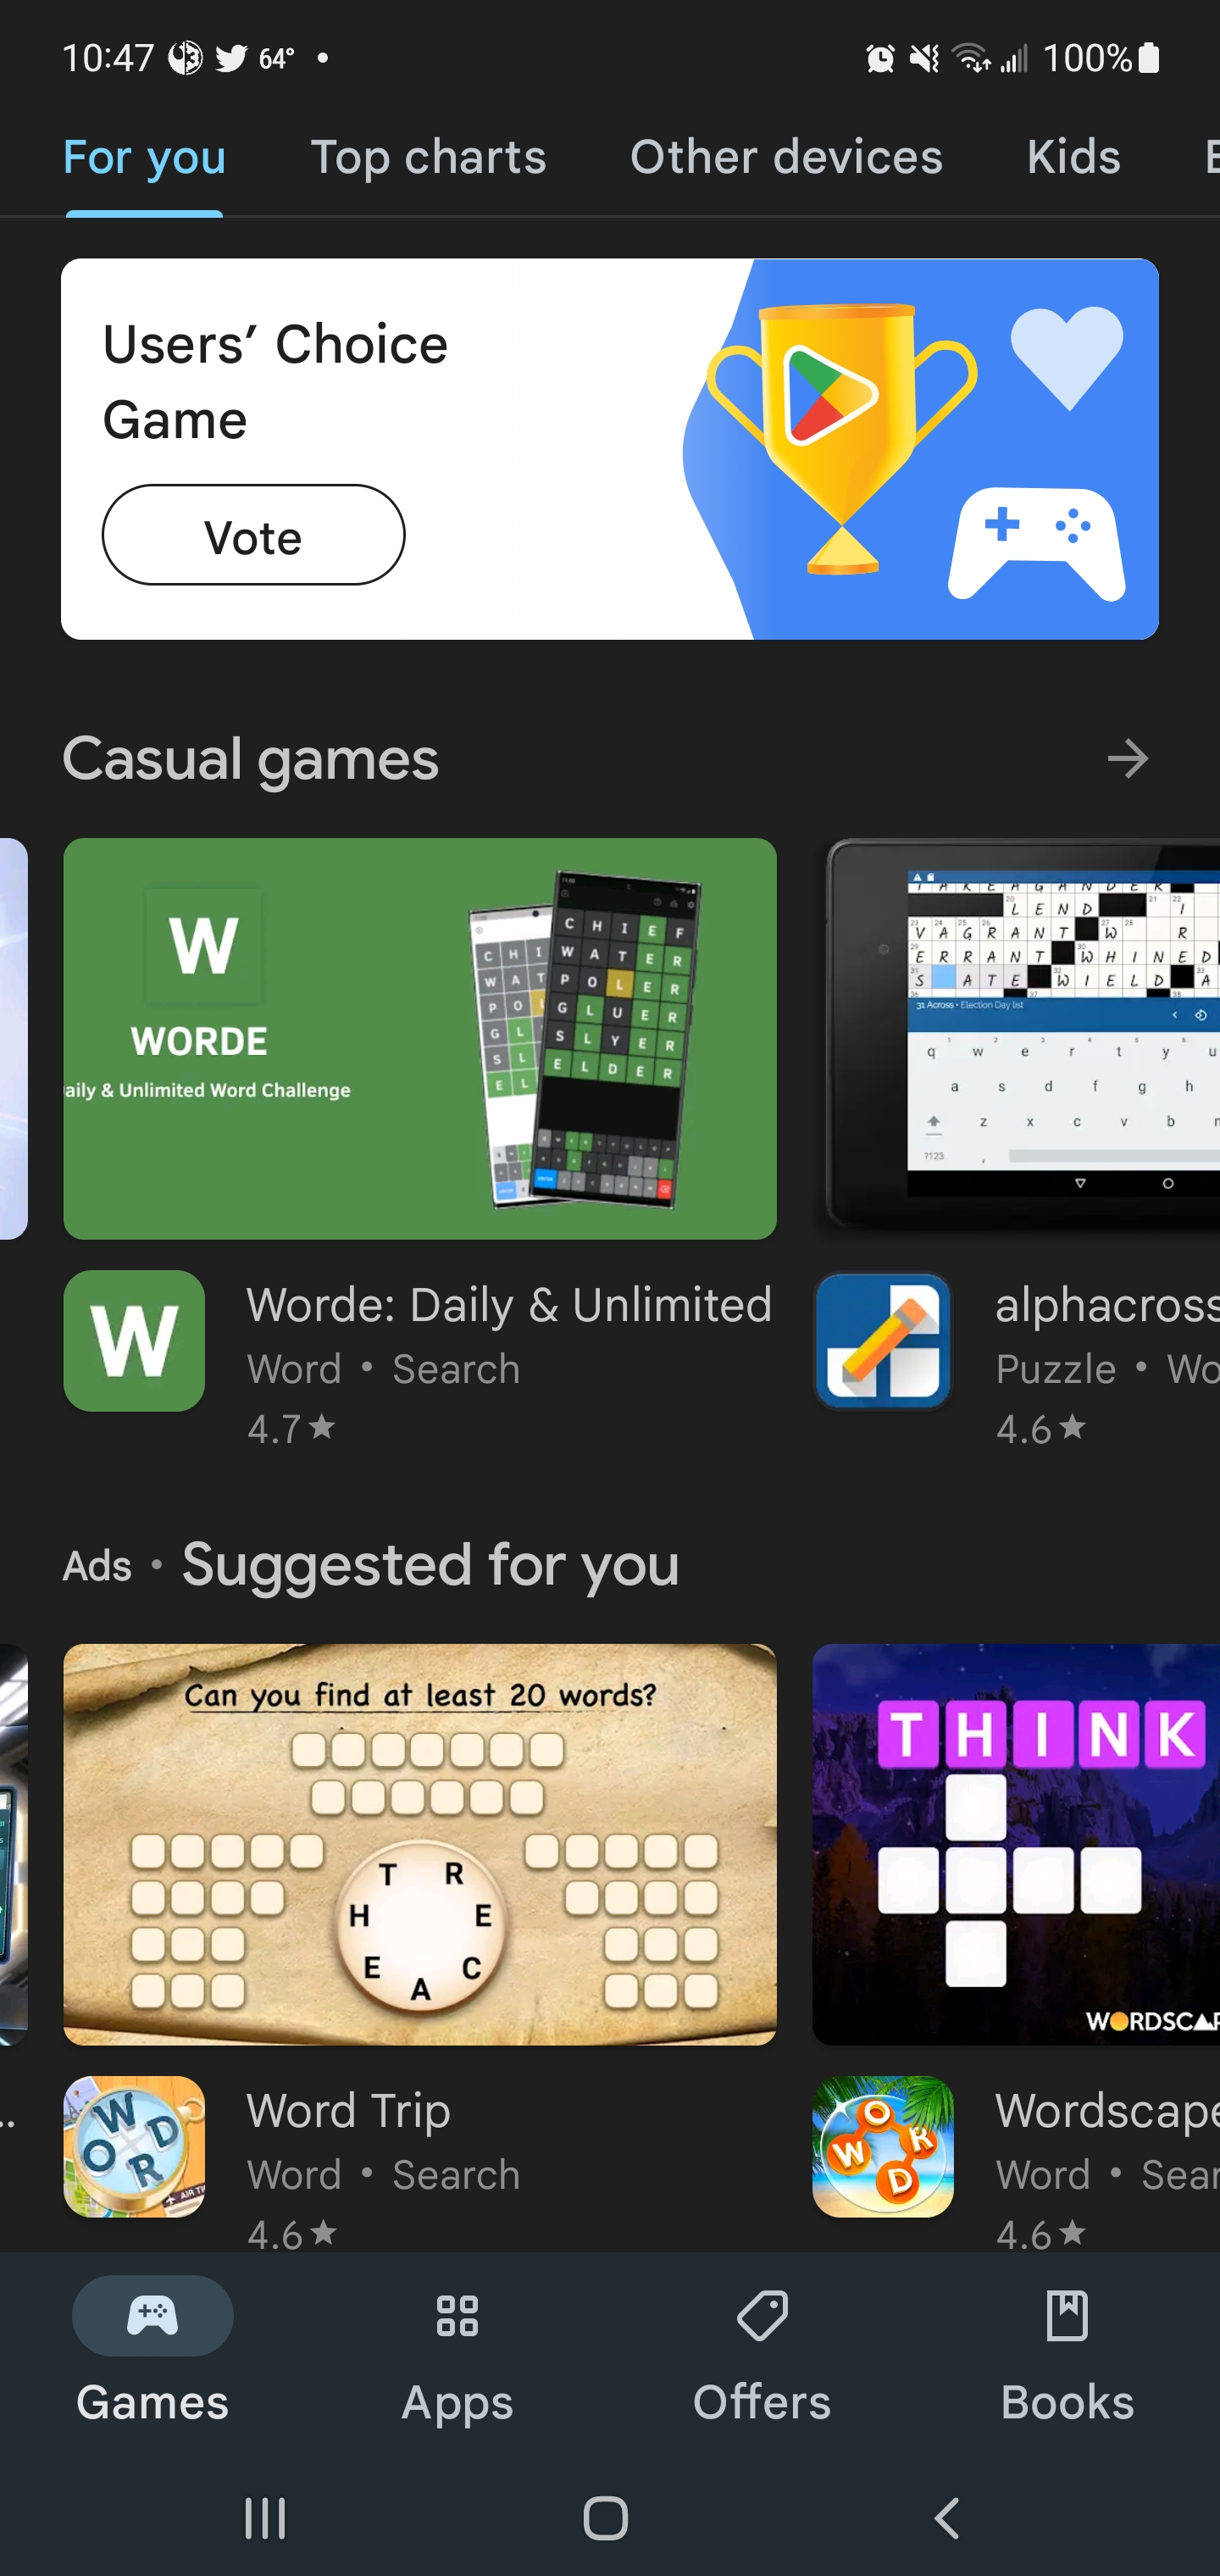Screen dimensions: 1220x2576
Task: Open the Users' Choice Game trophy banner
Action: (610, 449)
